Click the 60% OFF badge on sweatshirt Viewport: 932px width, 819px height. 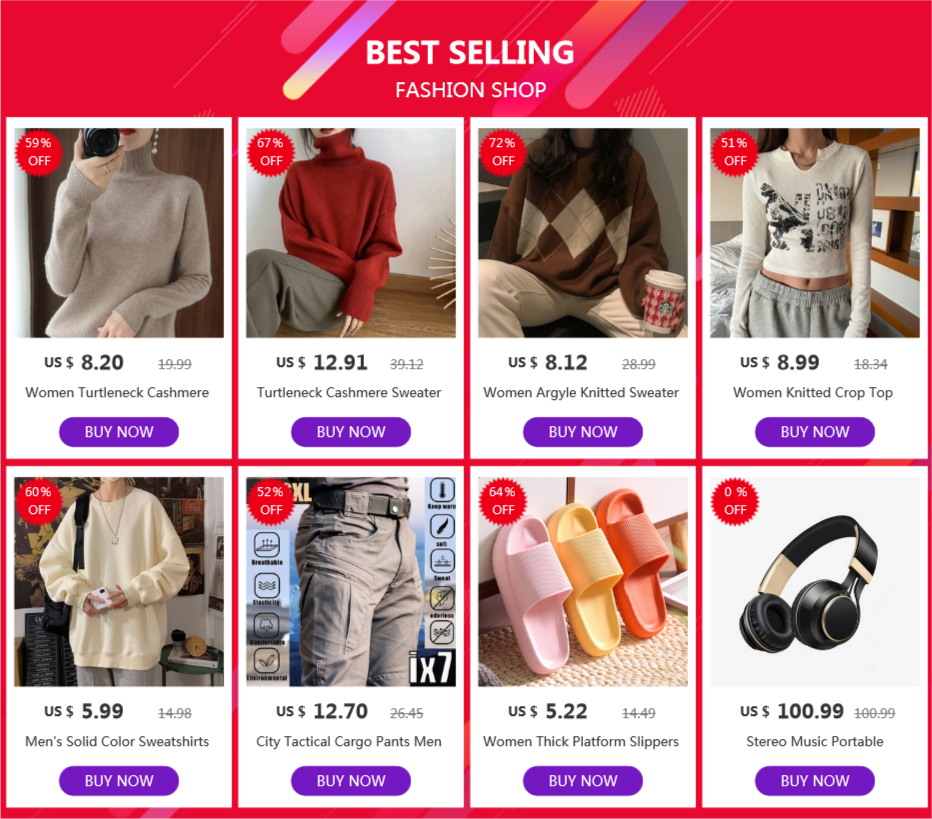[x=39, y=501]
